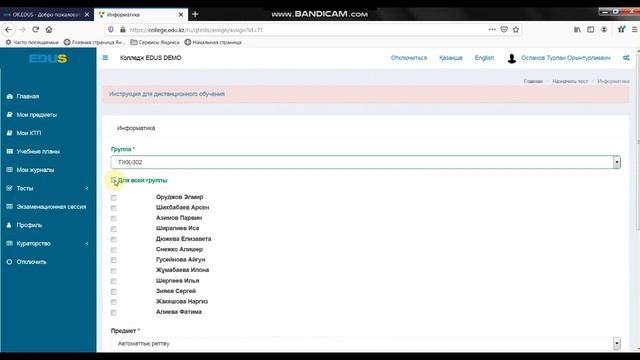Open the Firefox hamburger menu
Viewport: 640px width, 360px height.
(634, 30)
